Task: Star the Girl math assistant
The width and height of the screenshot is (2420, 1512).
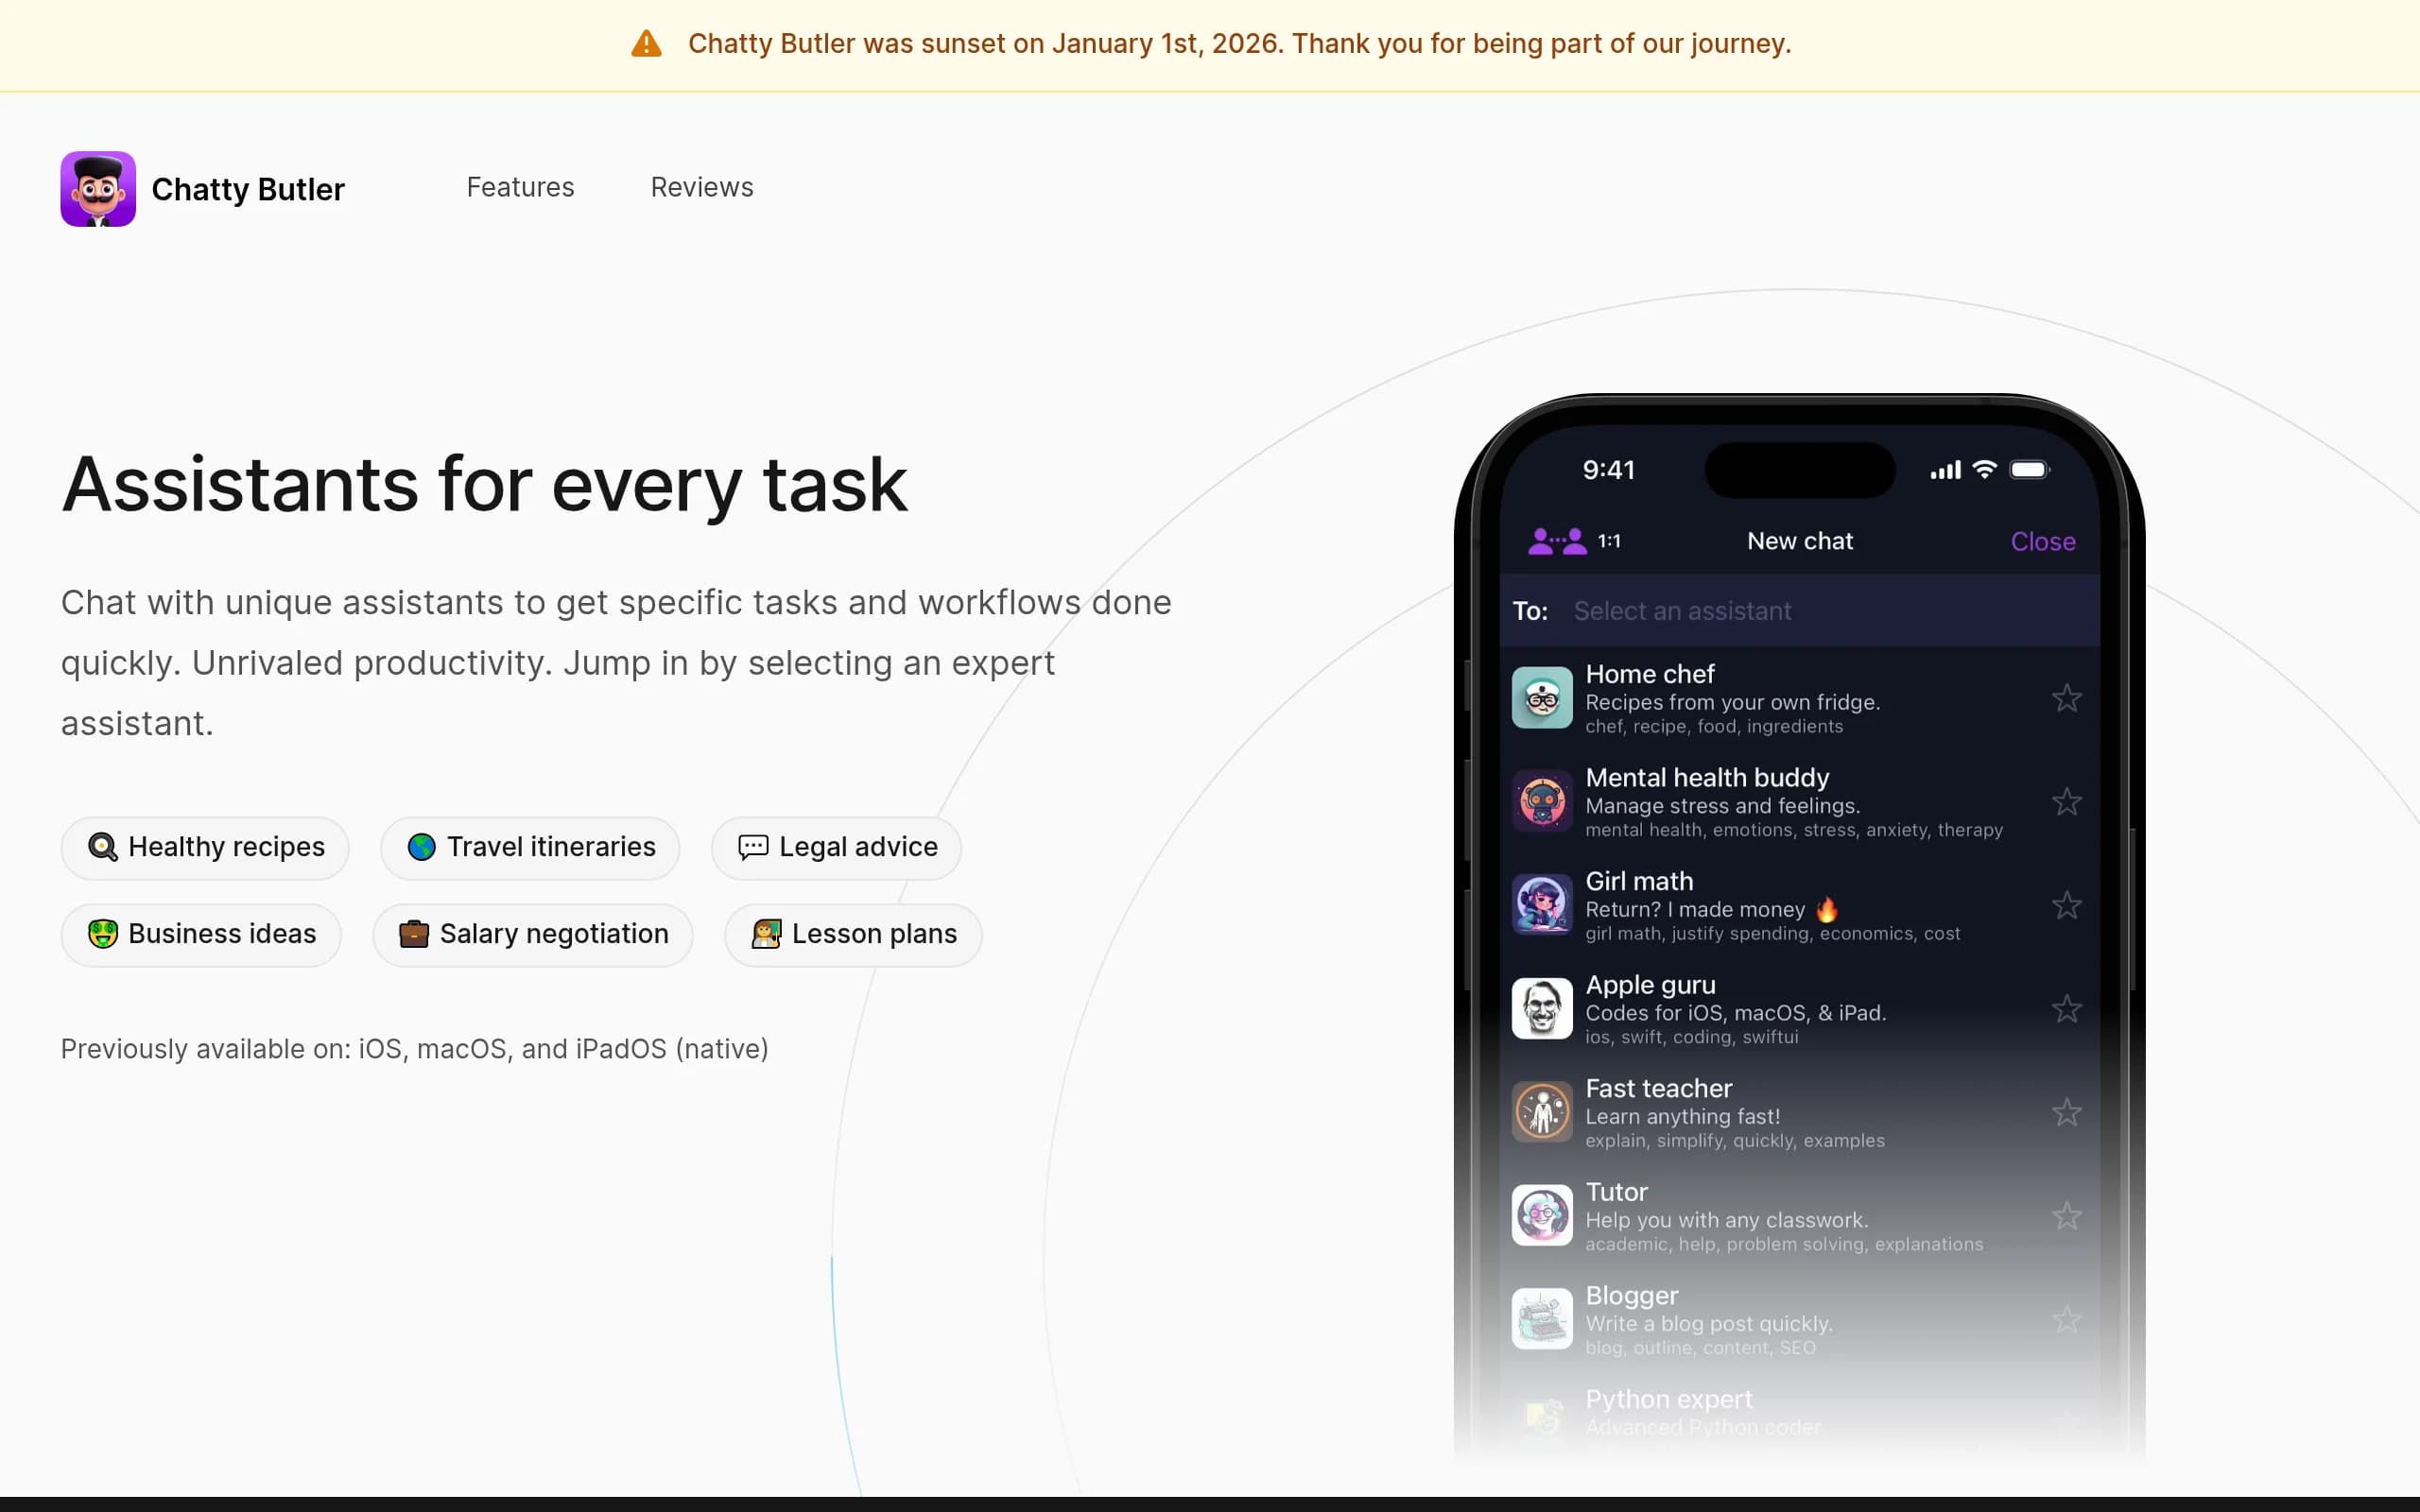Action: pyautogui.click(x=2066, y=905)
